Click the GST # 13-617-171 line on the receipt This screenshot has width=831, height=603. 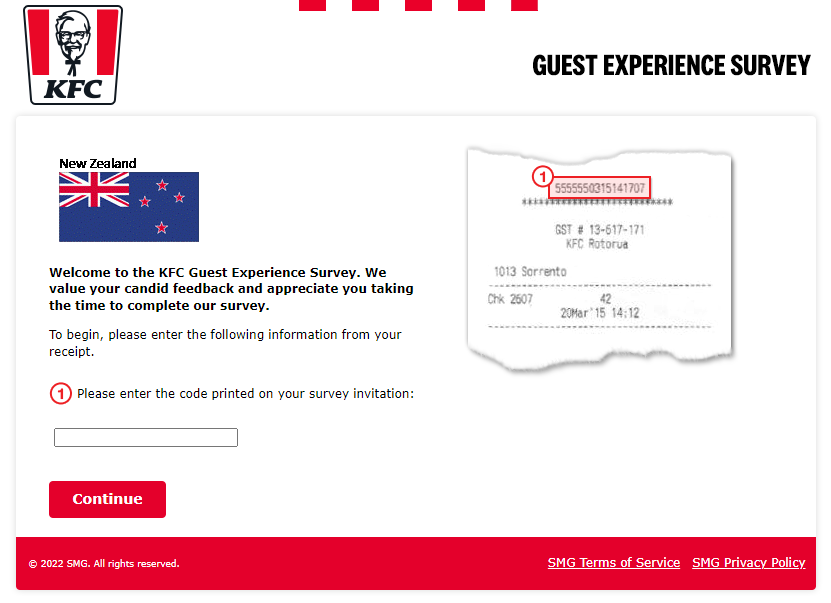tap(599, 229)
